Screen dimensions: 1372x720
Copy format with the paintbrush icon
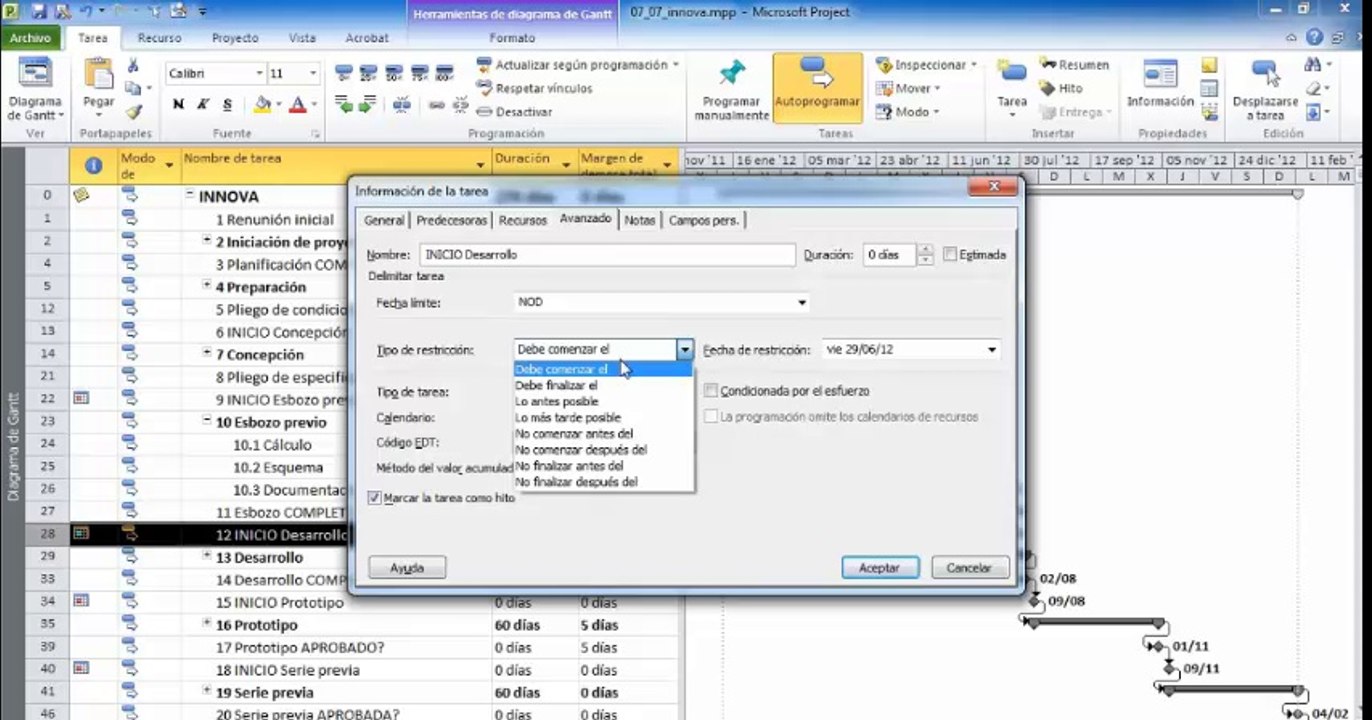133,112
